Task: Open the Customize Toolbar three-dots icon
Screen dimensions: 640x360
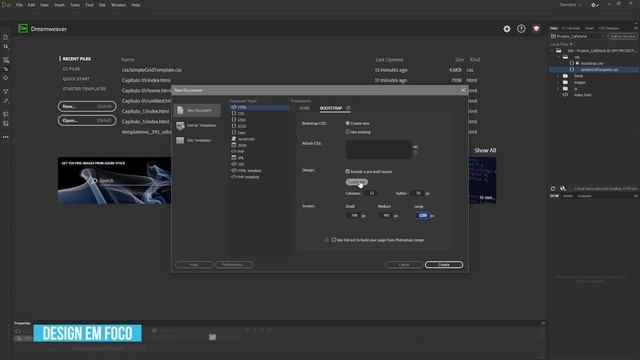Action: point(6,137)
